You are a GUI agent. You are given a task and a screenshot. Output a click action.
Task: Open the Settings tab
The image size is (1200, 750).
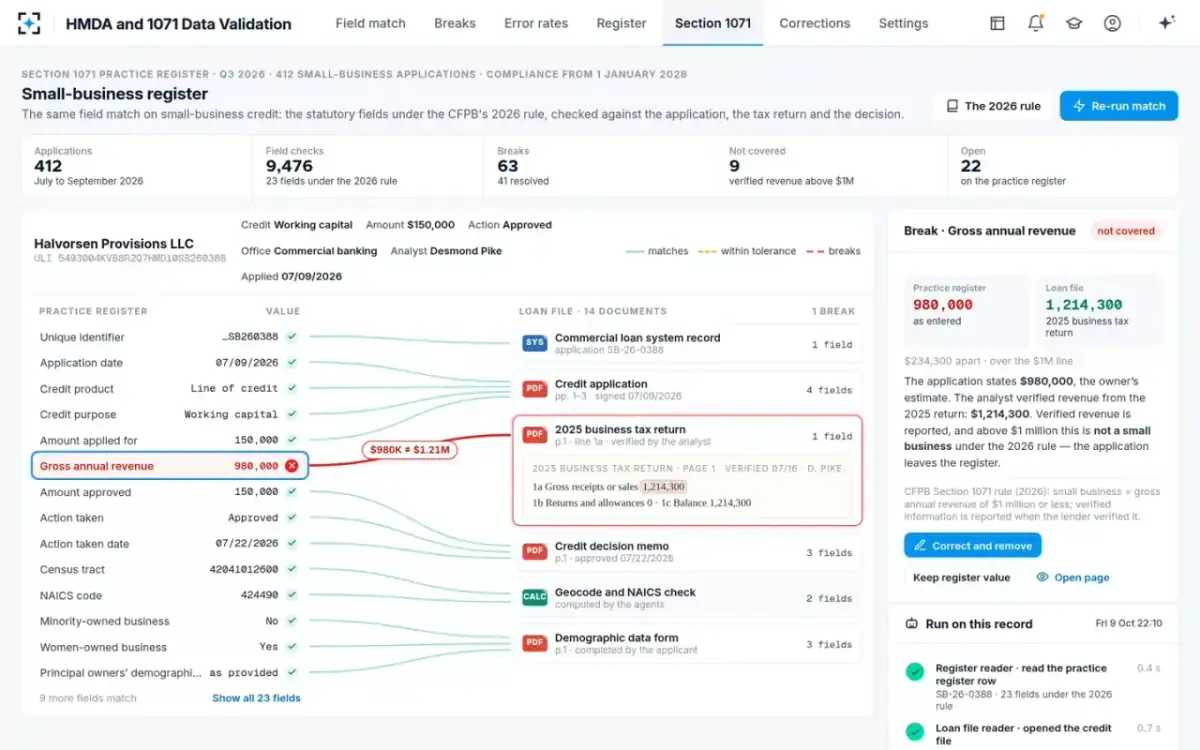(x=903, y=23)
